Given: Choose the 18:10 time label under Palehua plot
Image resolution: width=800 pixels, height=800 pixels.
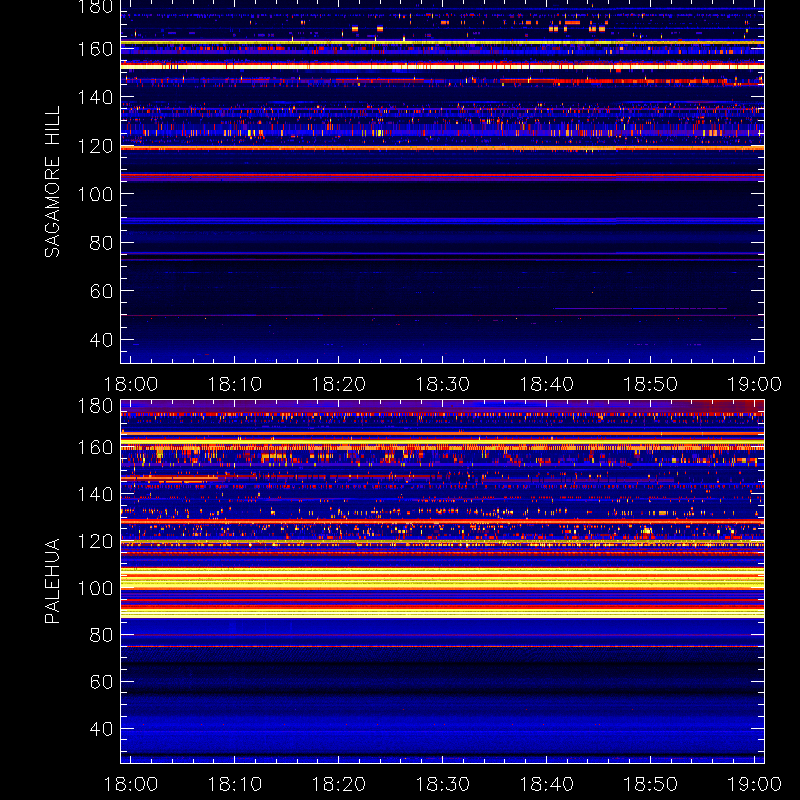Looking at the screenshot, I should 234,784.
